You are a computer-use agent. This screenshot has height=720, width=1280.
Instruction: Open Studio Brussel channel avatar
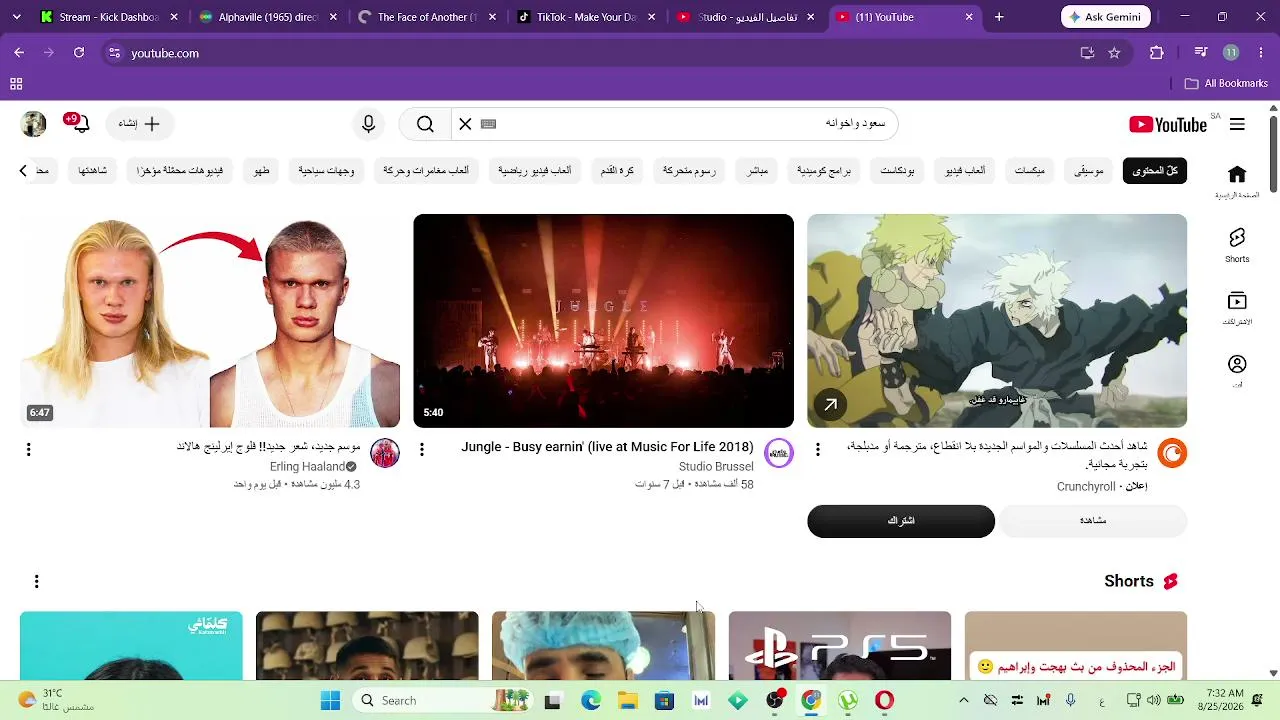[778, 453]
